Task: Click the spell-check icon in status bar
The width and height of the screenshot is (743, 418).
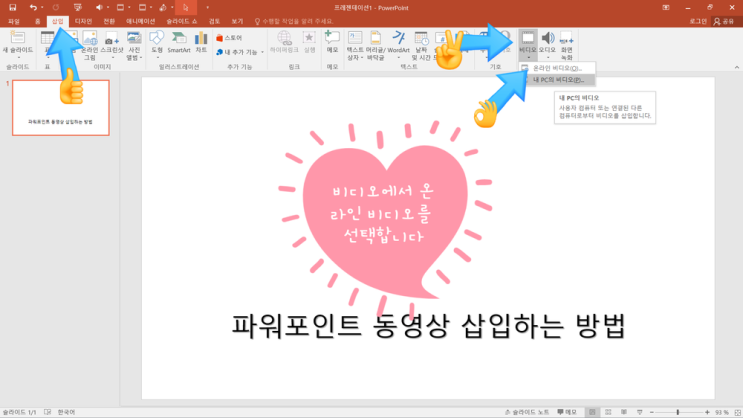Action: click(x=47, y=412)
